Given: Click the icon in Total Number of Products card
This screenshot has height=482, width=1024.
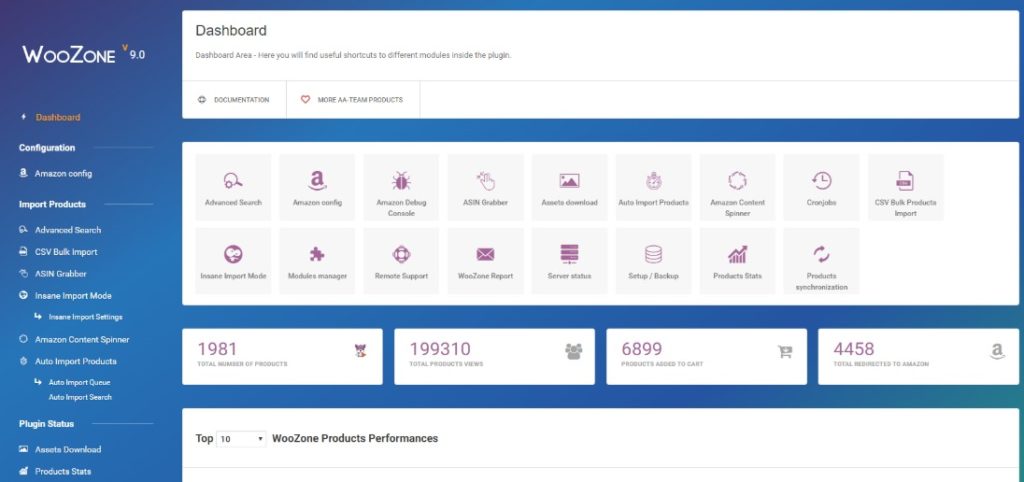Looking at the screenshot, I should [360, 351].
